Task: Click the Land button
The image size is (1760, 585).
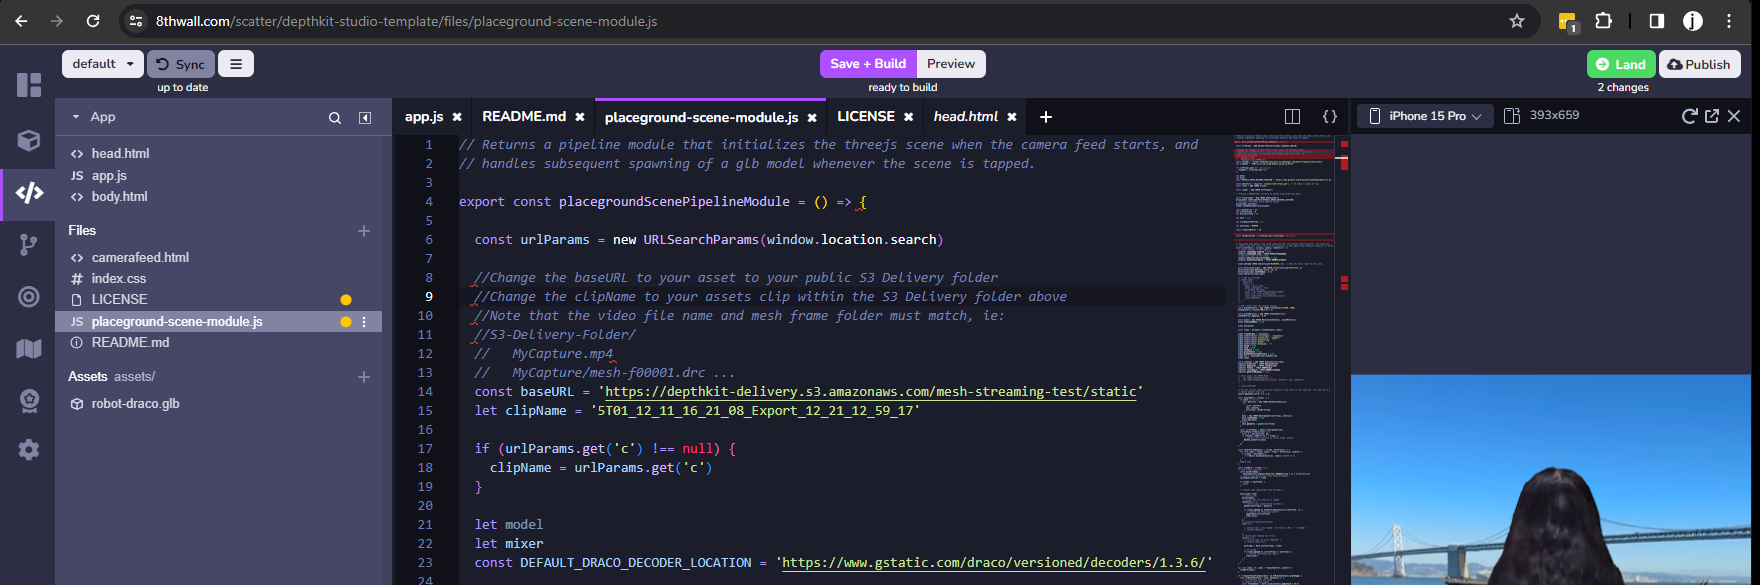Action: (x=1621, y=64)
